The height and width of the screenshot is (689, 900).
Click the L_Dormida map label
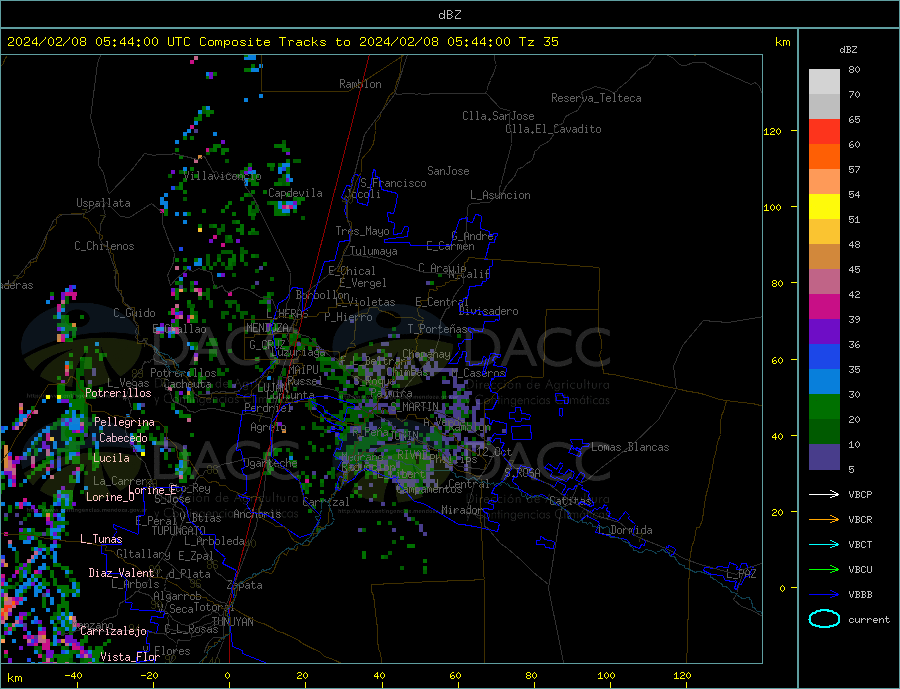[625, 530]
